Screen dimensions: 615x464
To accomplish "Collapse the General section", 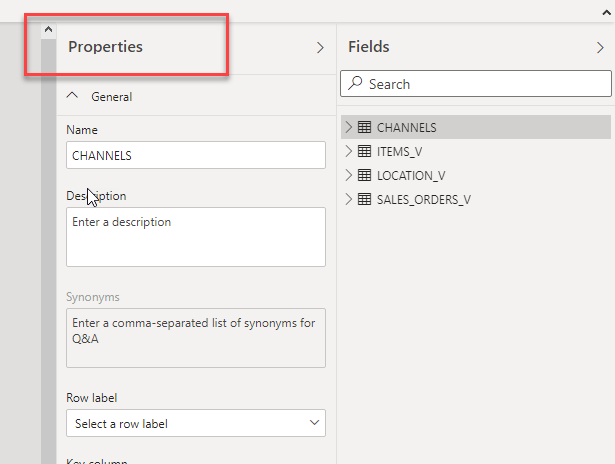I will point(72,97).
